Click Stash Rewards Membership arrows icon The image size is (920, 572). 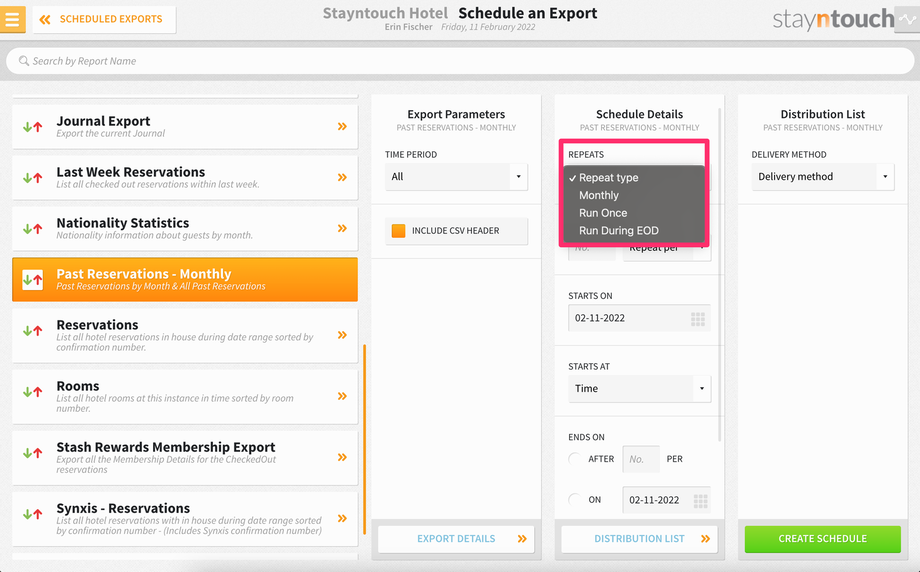pyautogui.click(x=32, y=453)
